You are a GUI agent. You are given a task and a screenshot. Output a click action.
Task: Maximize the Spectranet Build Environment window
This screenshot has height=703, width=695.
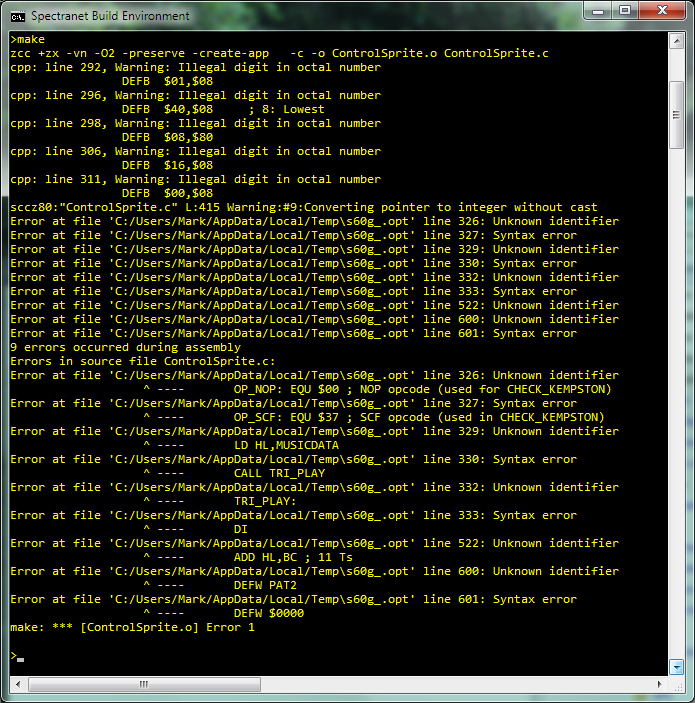pyautogui.click(x=624, y=12)
